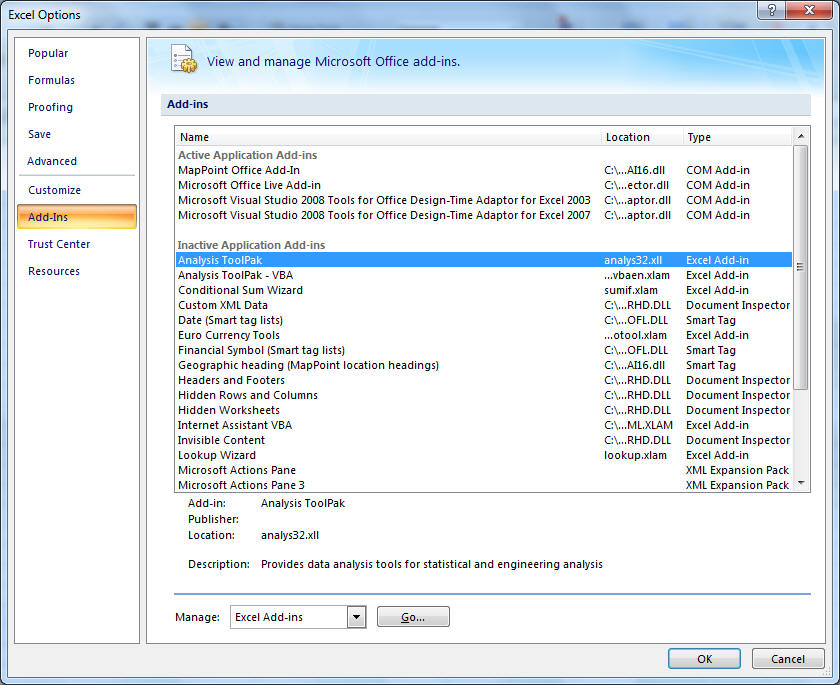The width and height of the screenshot is (840, 685).
Task: Click the add-ins list scrollbar thumb
Action: point(800,267)
